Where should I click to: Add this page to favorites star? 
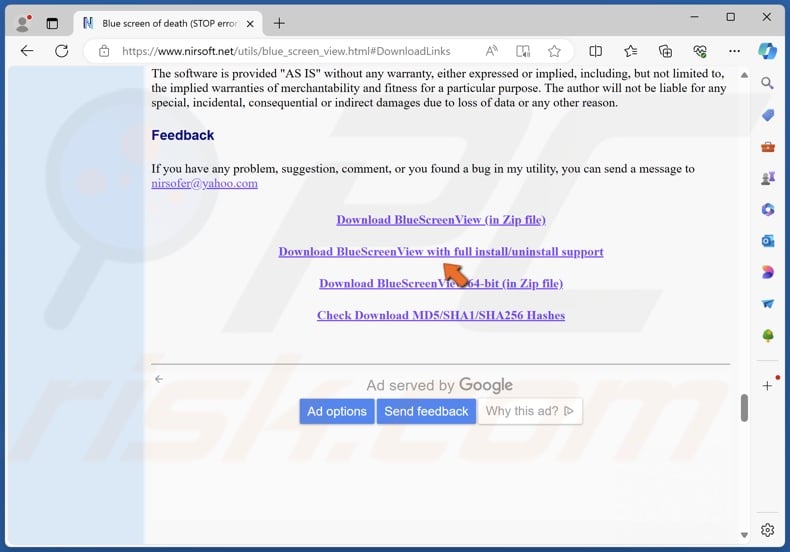point(554,51)
